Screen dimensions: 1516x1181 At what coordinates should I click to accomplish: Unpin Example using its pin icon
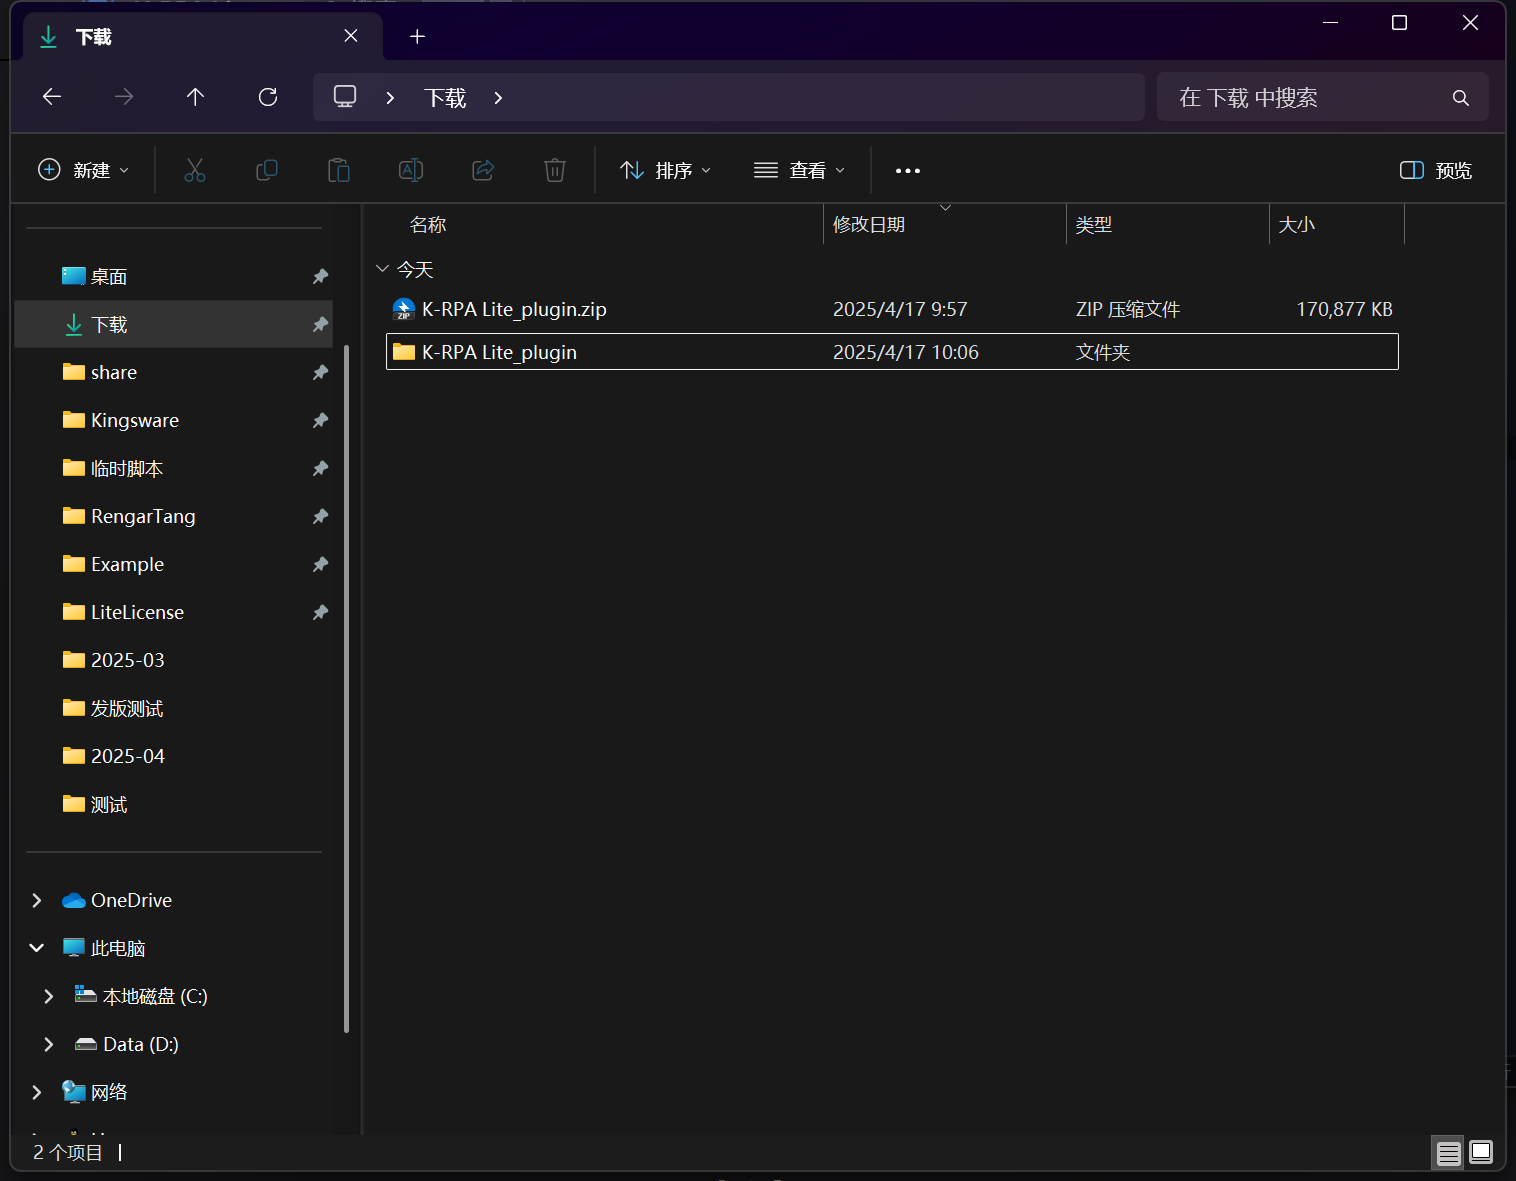tap(320, 565)
